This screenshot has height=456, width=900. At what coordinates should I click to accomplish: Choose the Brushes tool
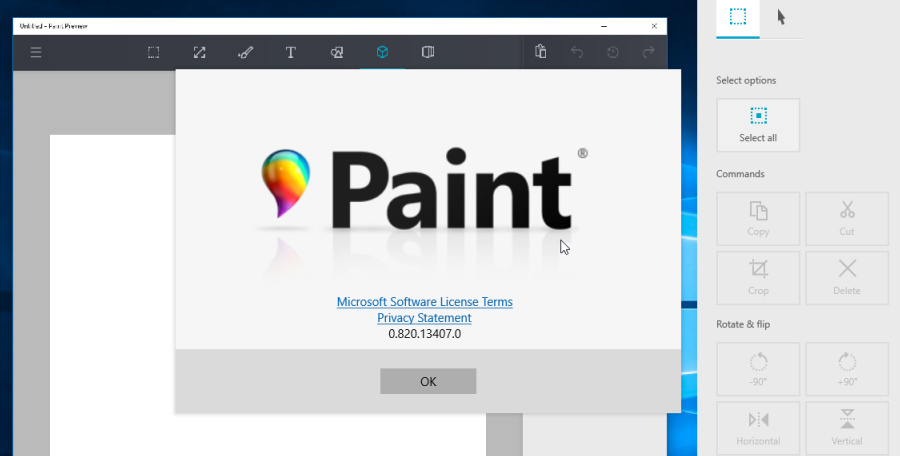coord(246,52)
